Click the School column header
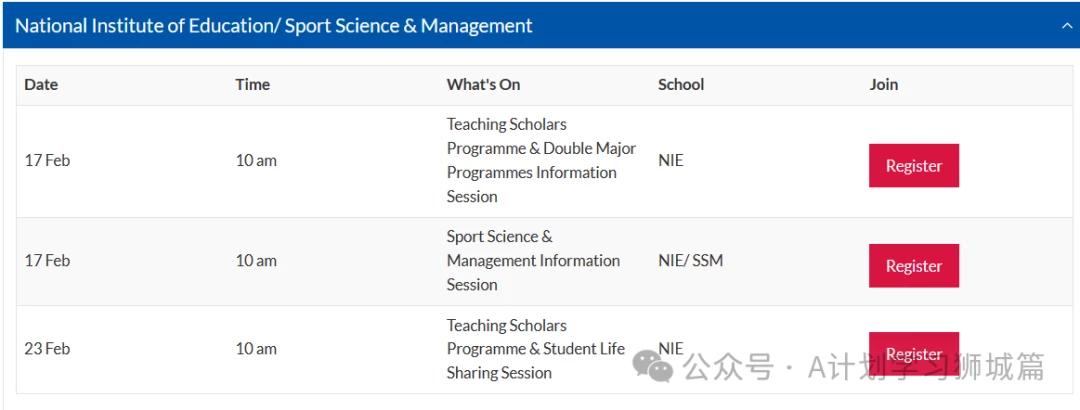Viewport: 1080px width, 410px height. (x=681, y=85)
